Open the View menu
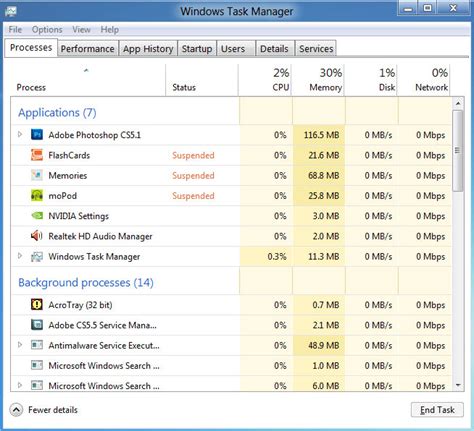Viewport: 474px width, 431px height. (x=81, y=30)
